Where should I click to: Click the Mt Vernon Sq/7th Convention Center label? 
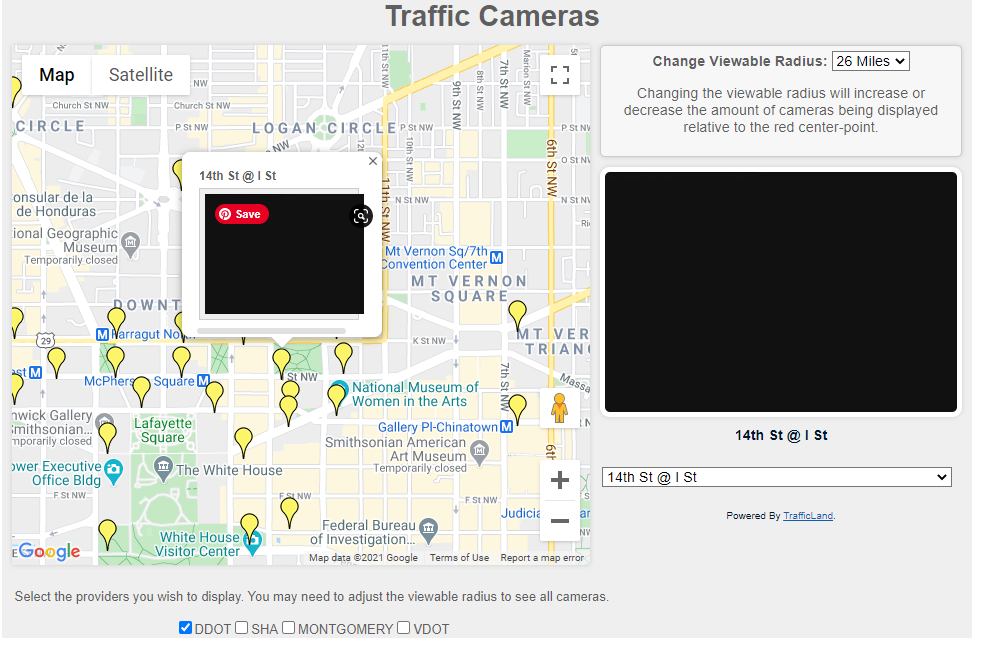[x=436, y=258]
